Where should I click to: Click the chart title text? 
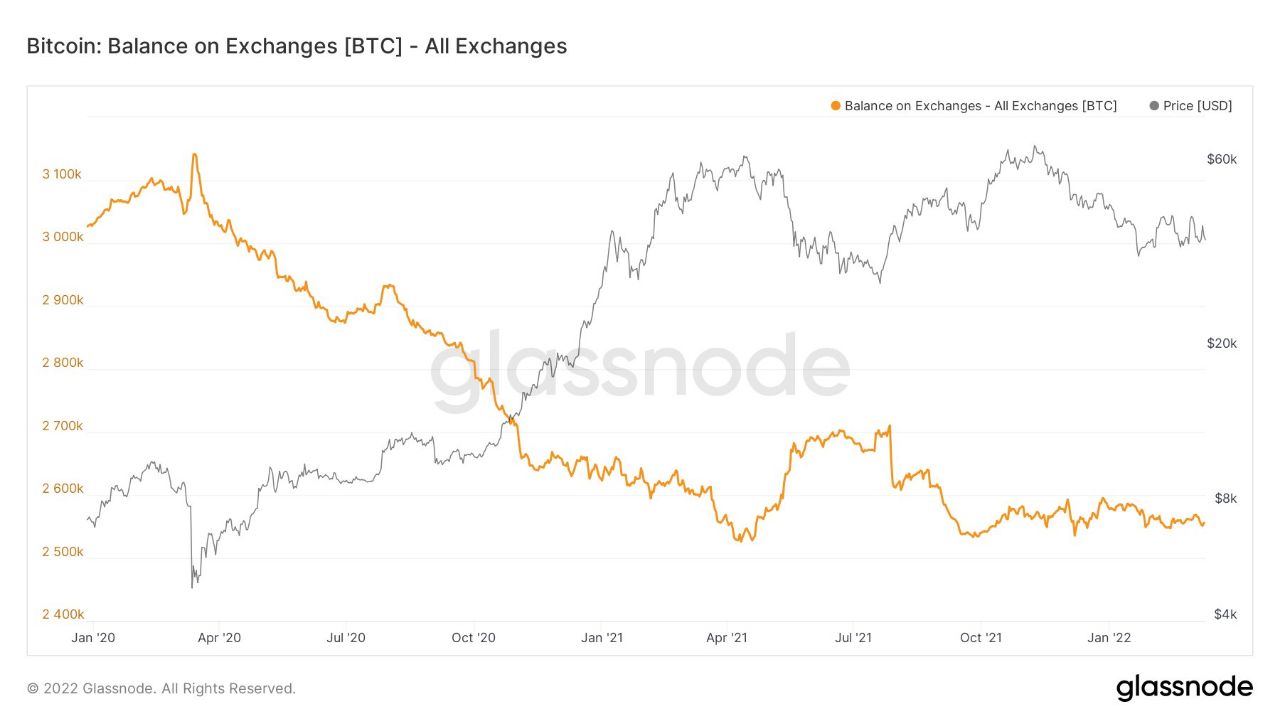[x=296, y=46]
